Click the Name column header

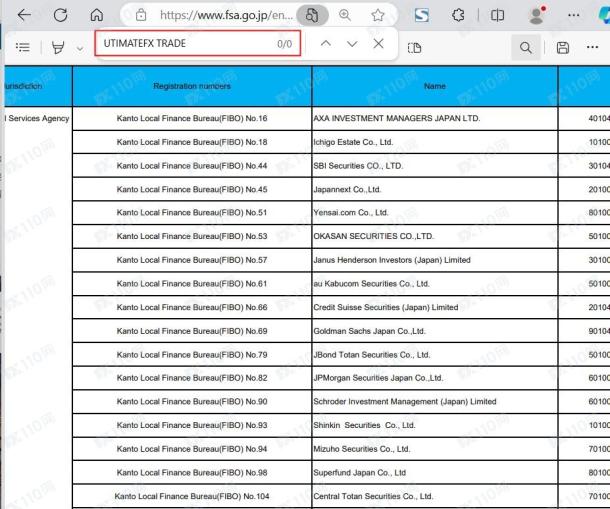tap(435, 86)
